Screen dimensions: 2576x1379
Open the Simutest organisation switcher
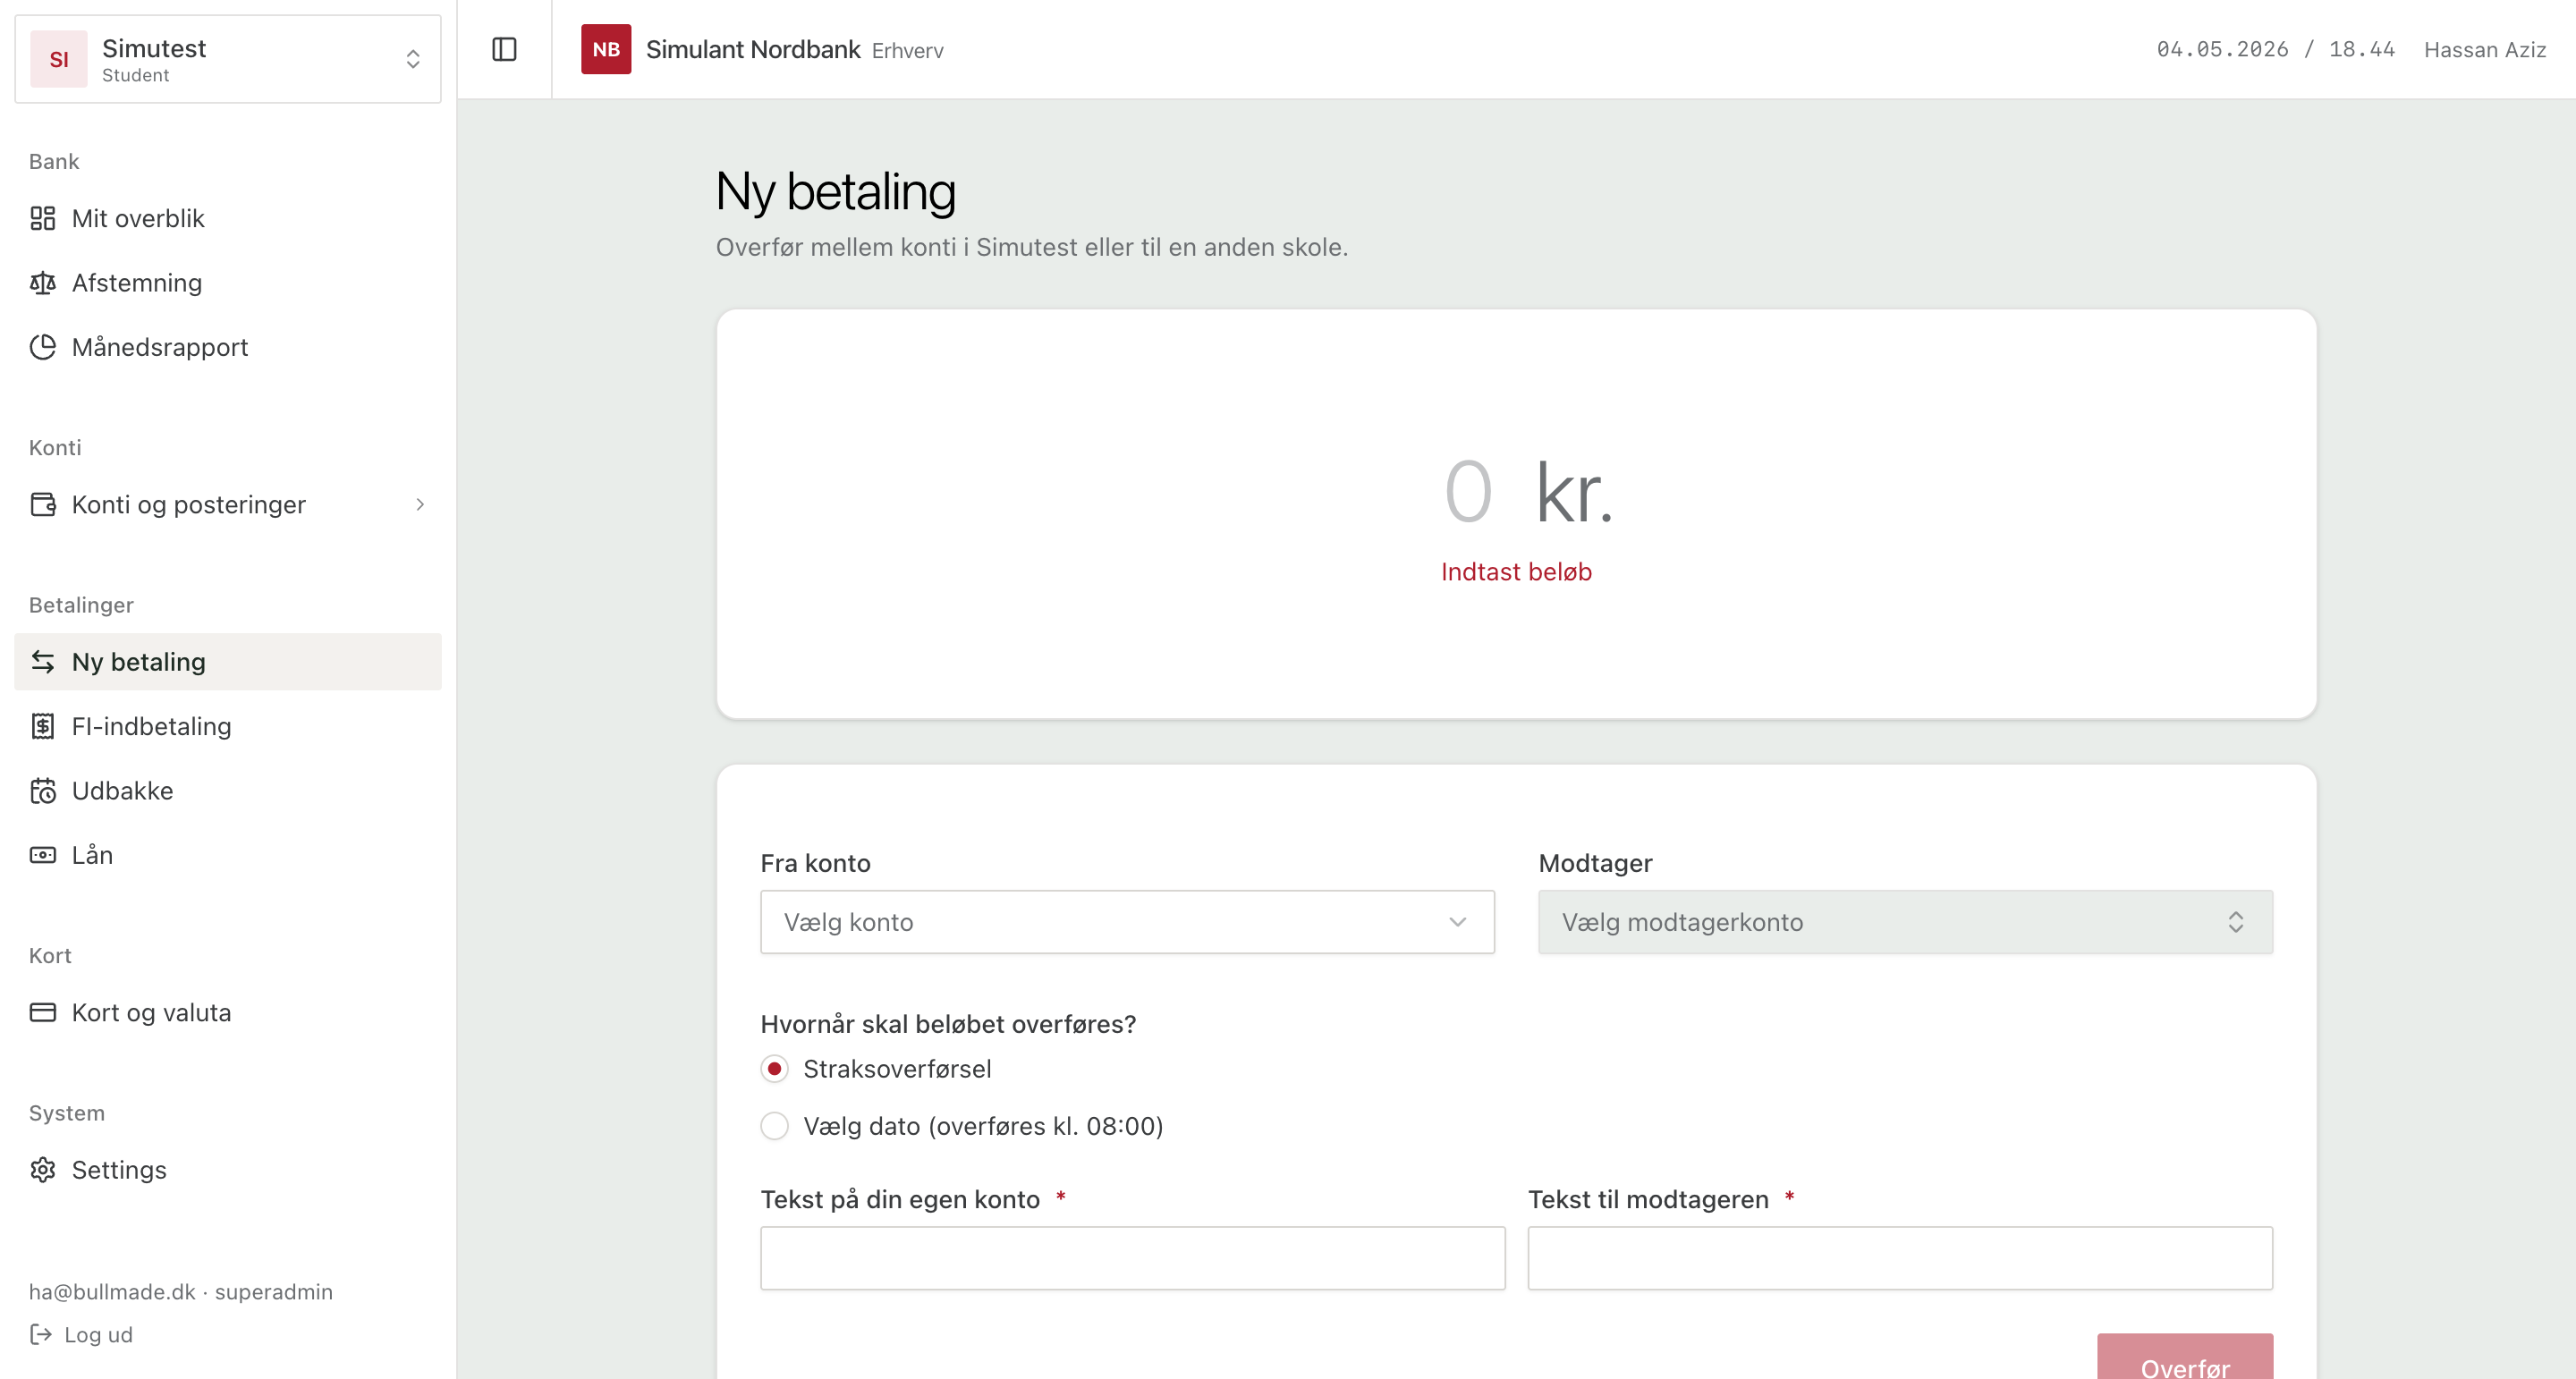(x=228, y=59)
